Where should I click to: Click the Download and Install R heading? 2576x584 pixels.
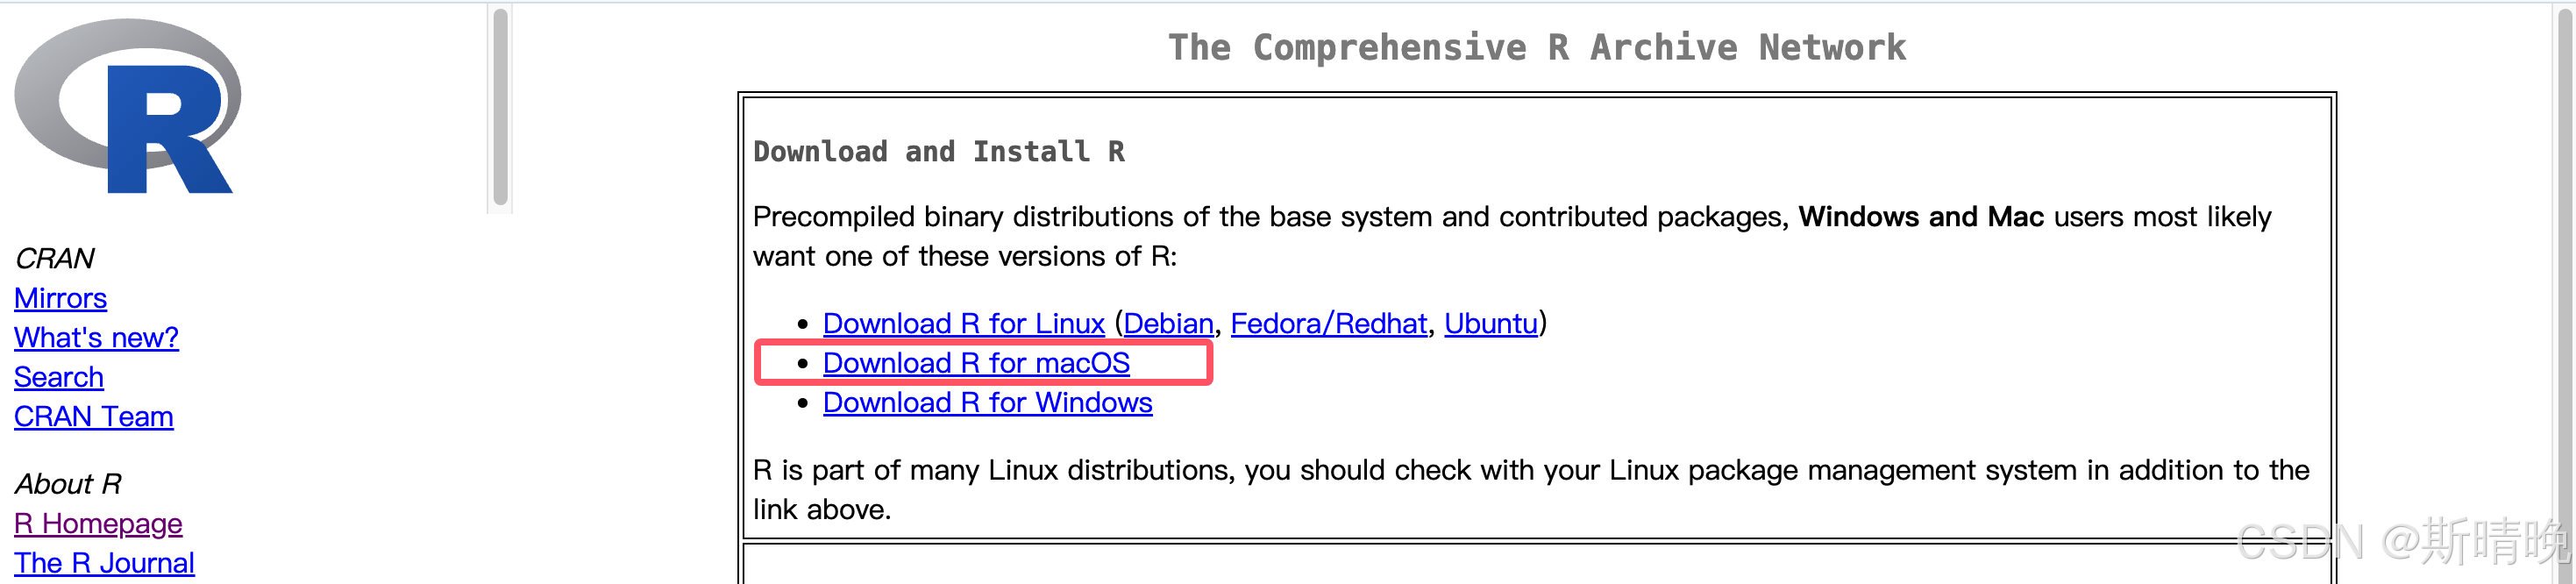click(939, 151)
